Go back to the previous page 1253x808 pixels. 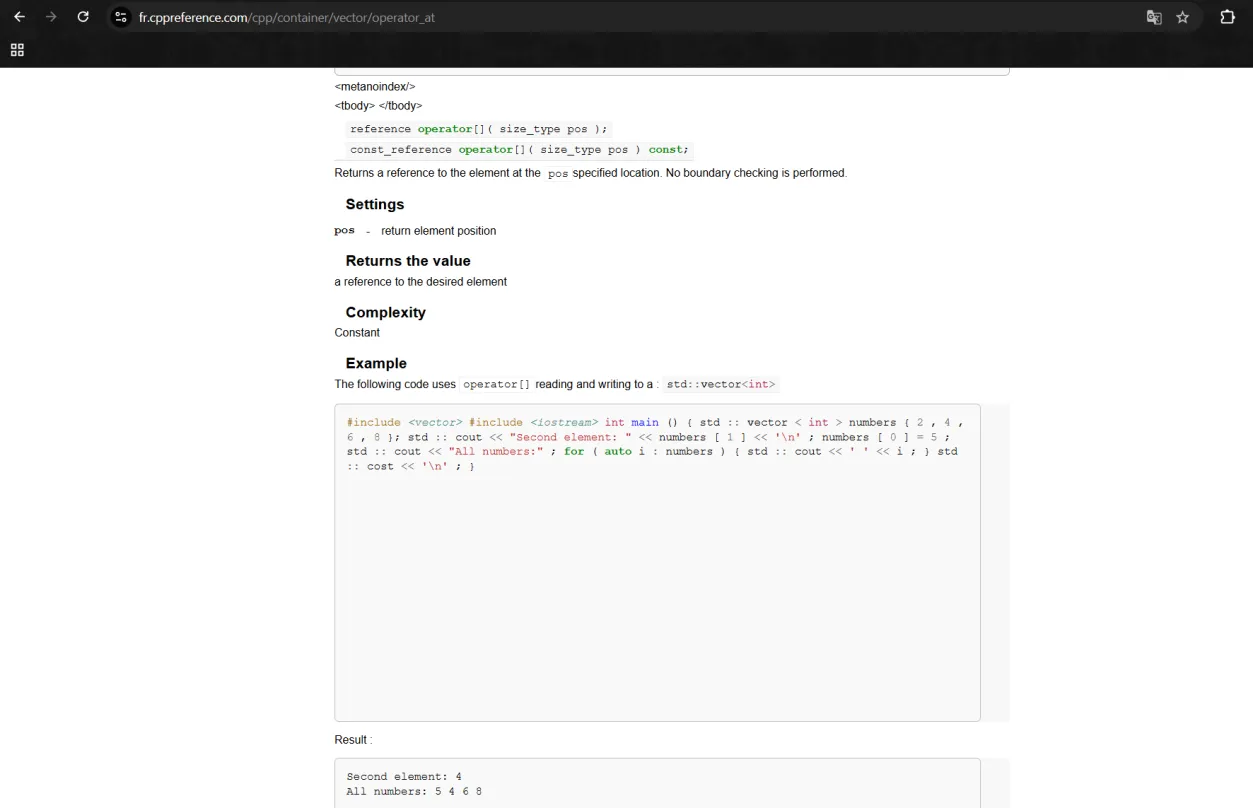pos(19,17)
